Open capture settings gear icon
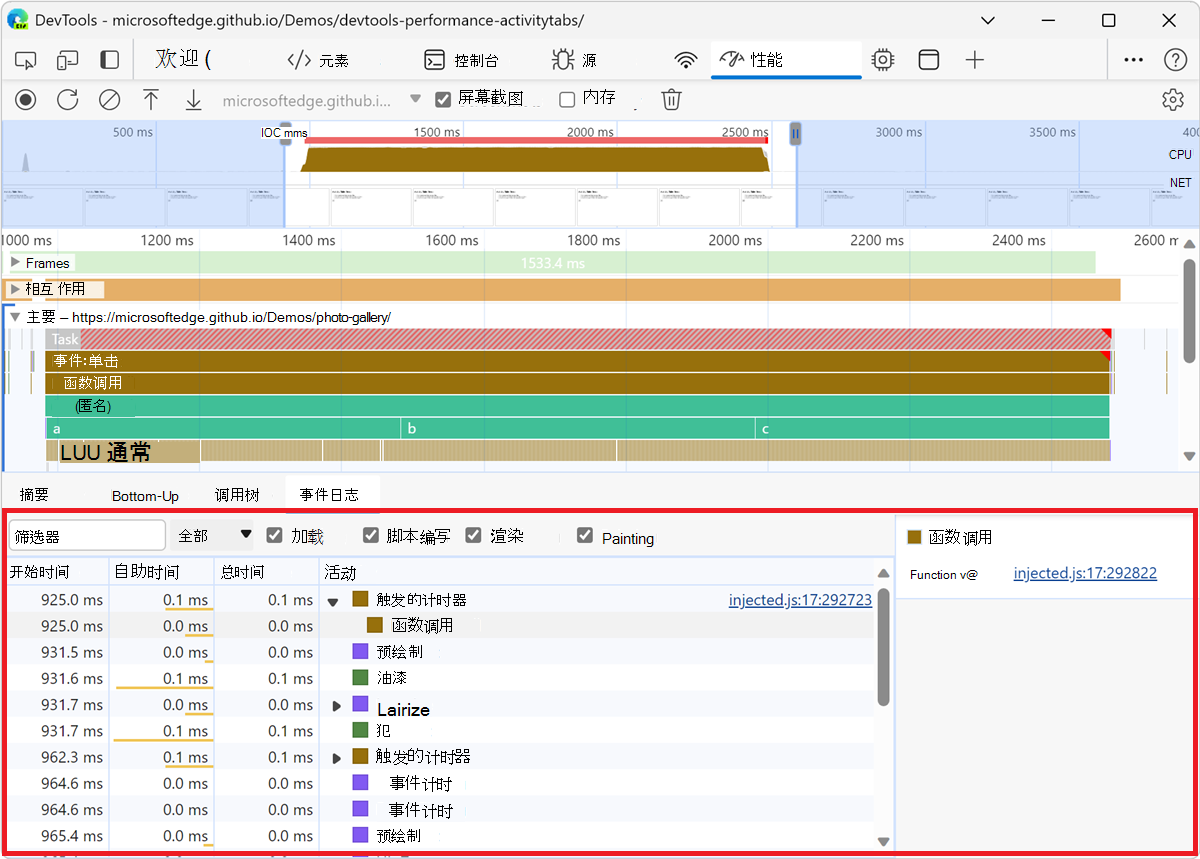This screenshot has height=859, width=1200. [x=1173, y=100]
